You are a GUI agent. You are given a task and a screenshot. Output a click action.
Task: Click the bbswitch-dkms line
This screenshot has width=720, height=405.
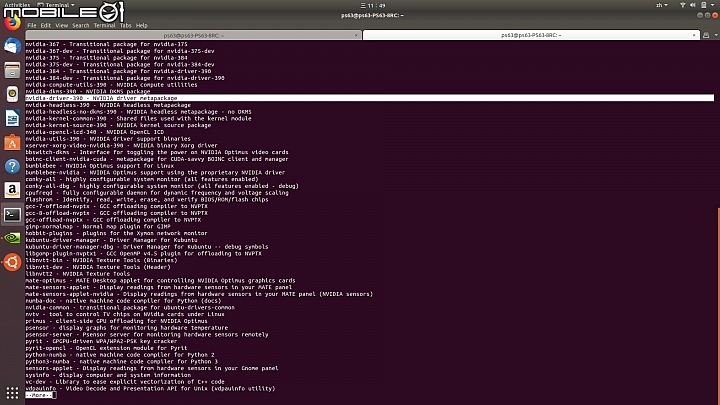[x=157, y=152]
